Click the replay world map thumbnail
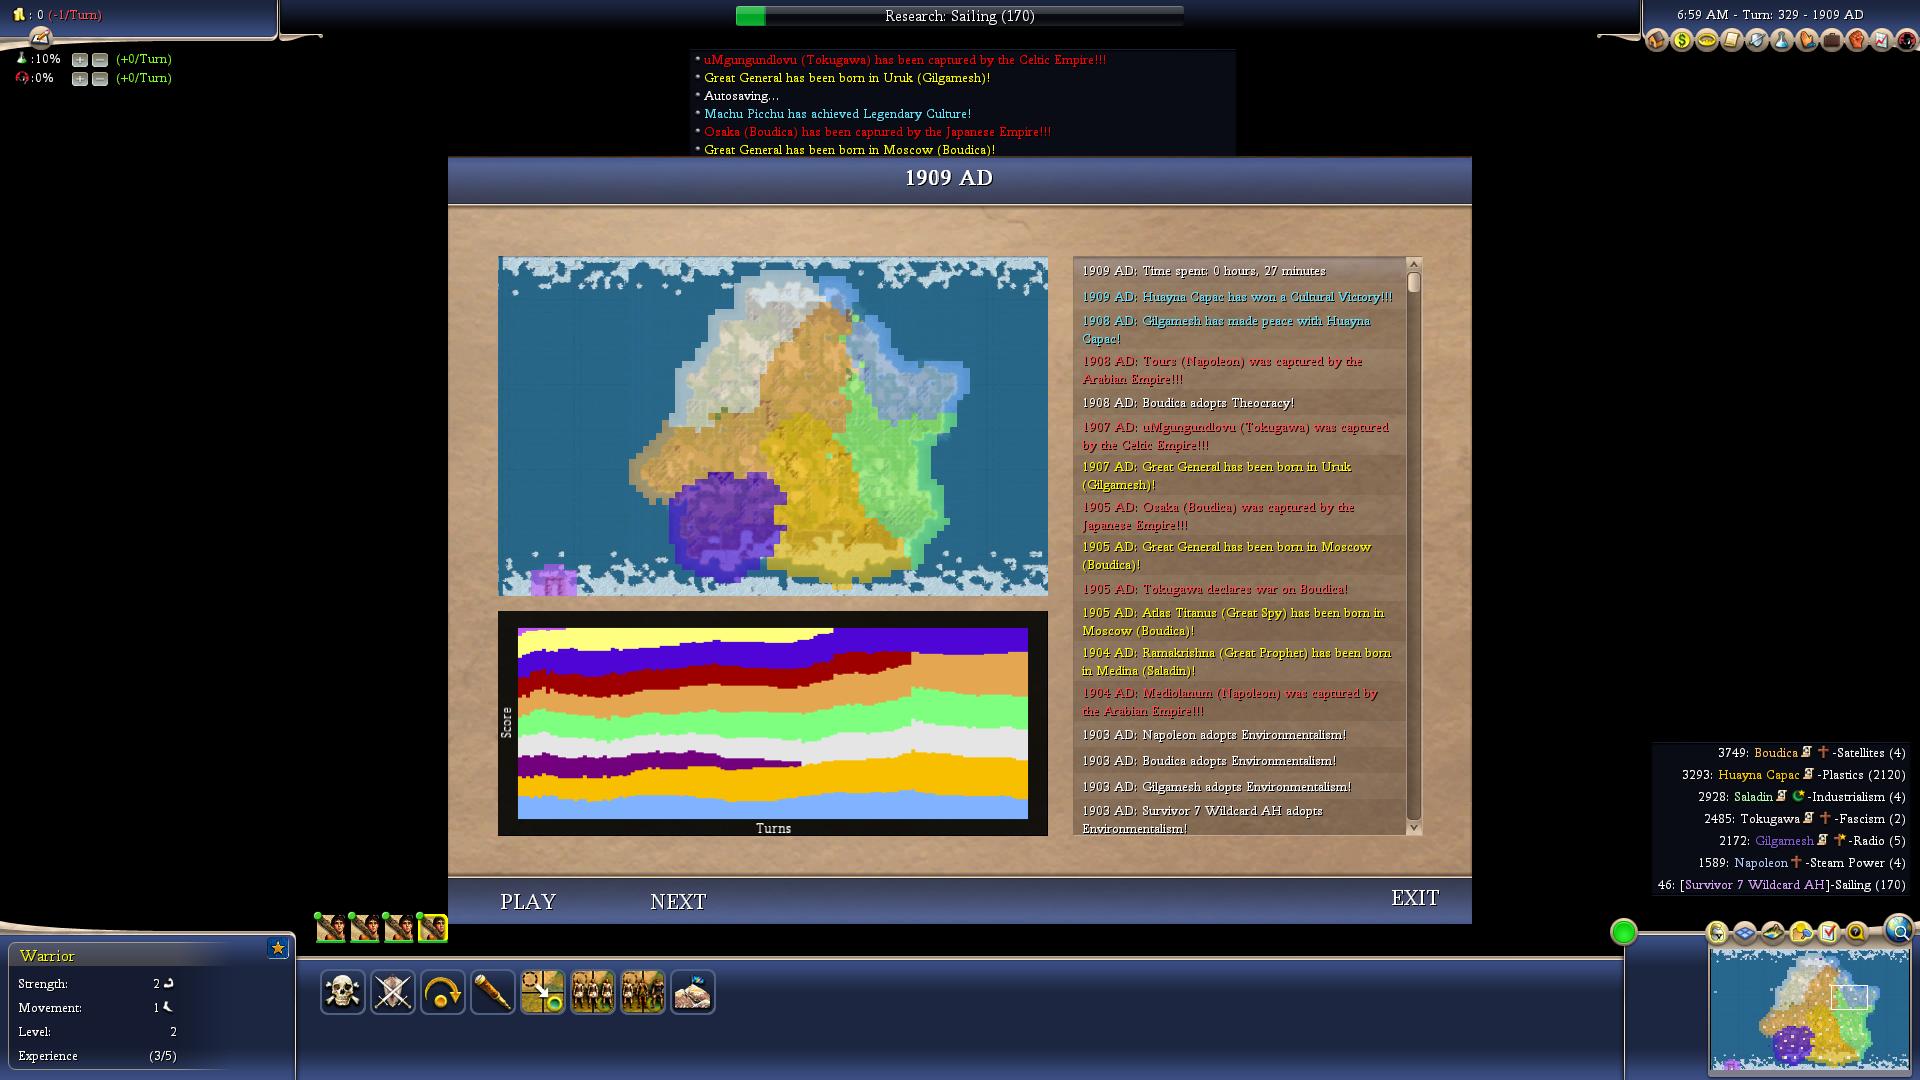Viewport: 1920px width, 1080px height. coord(773,427)
